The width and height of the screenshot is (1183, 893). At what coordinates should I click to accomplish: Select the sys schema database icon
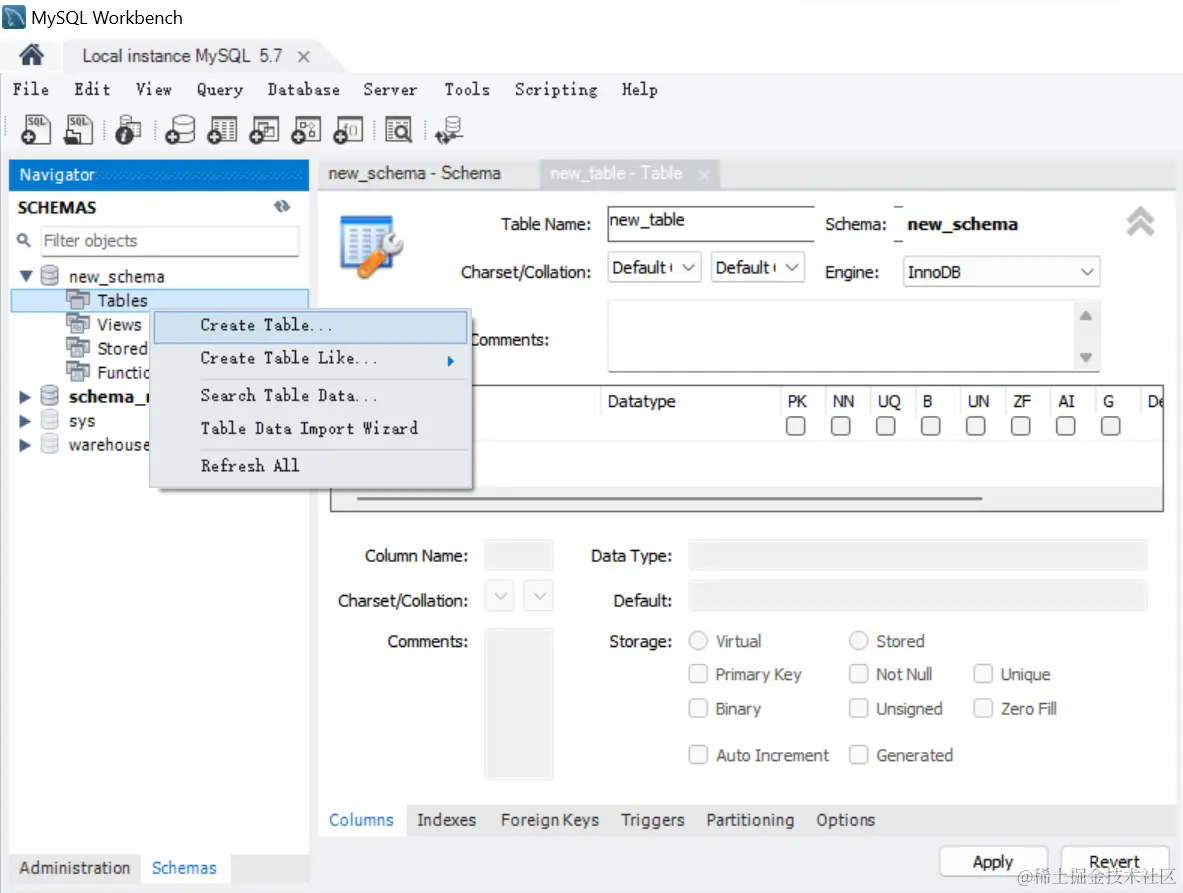click(50, 420)
